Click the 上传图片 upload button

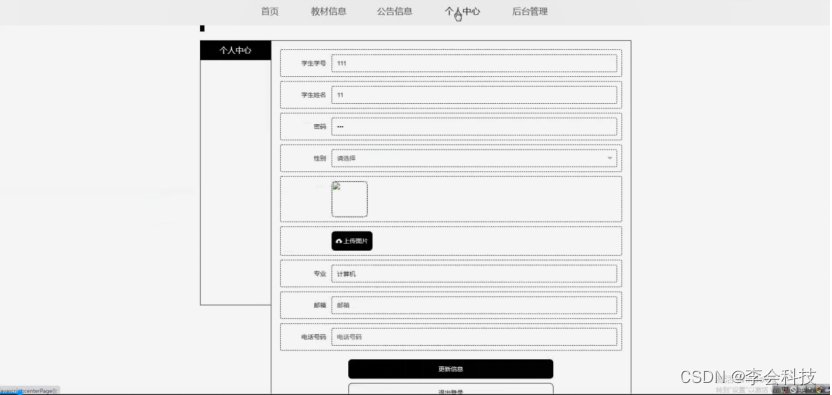coord(352,241)
